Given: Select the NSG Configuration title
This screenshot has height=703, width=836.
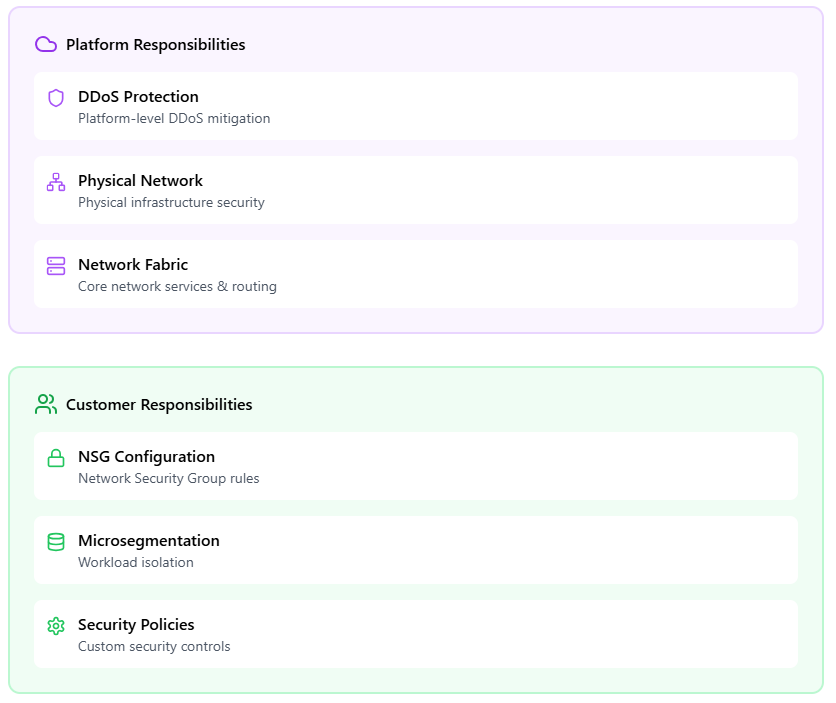Looking at the screenshot, I should click(x=146, y=457).
